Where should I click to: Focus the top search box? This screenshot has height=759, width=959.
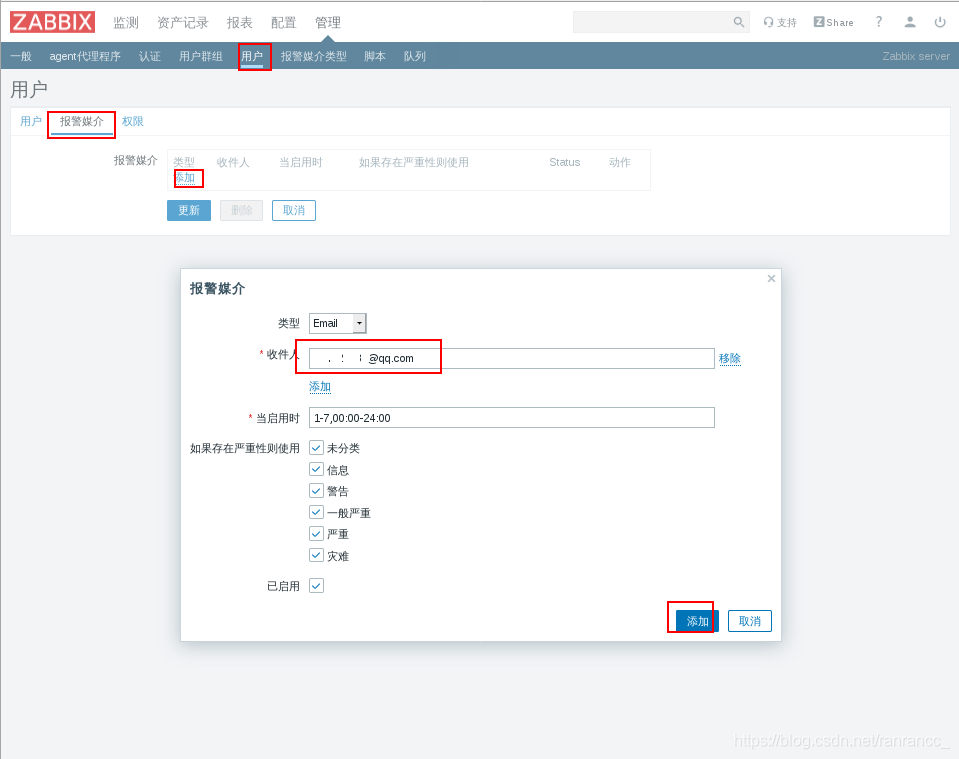tap(661, 22)
